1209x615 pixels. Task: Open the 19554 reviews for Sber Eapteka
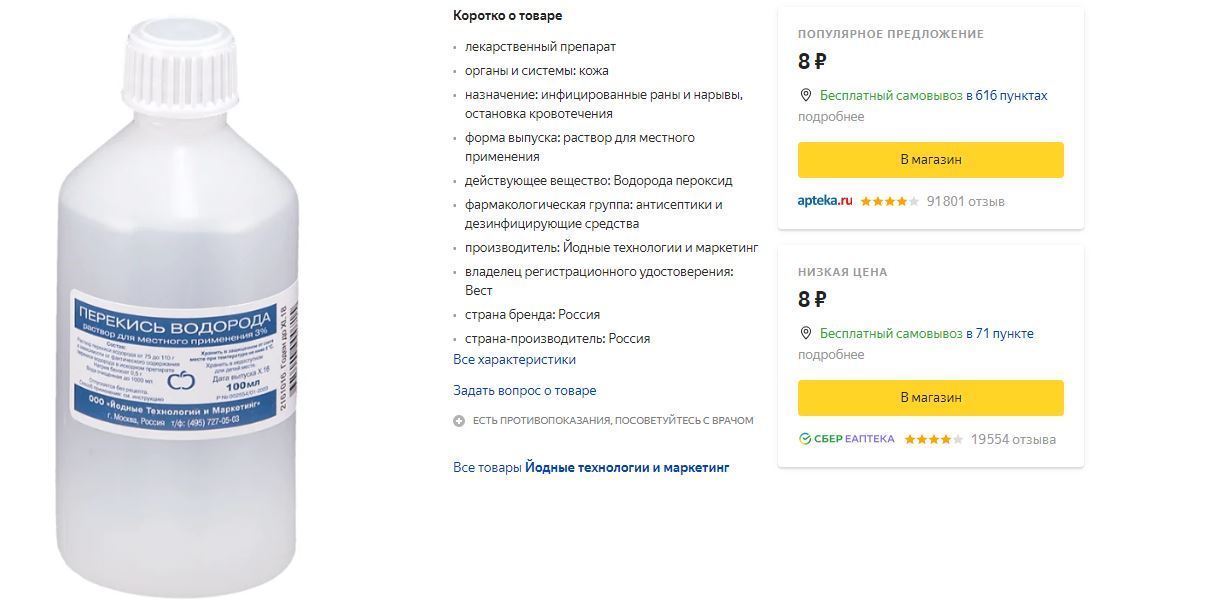[1013, 439]
